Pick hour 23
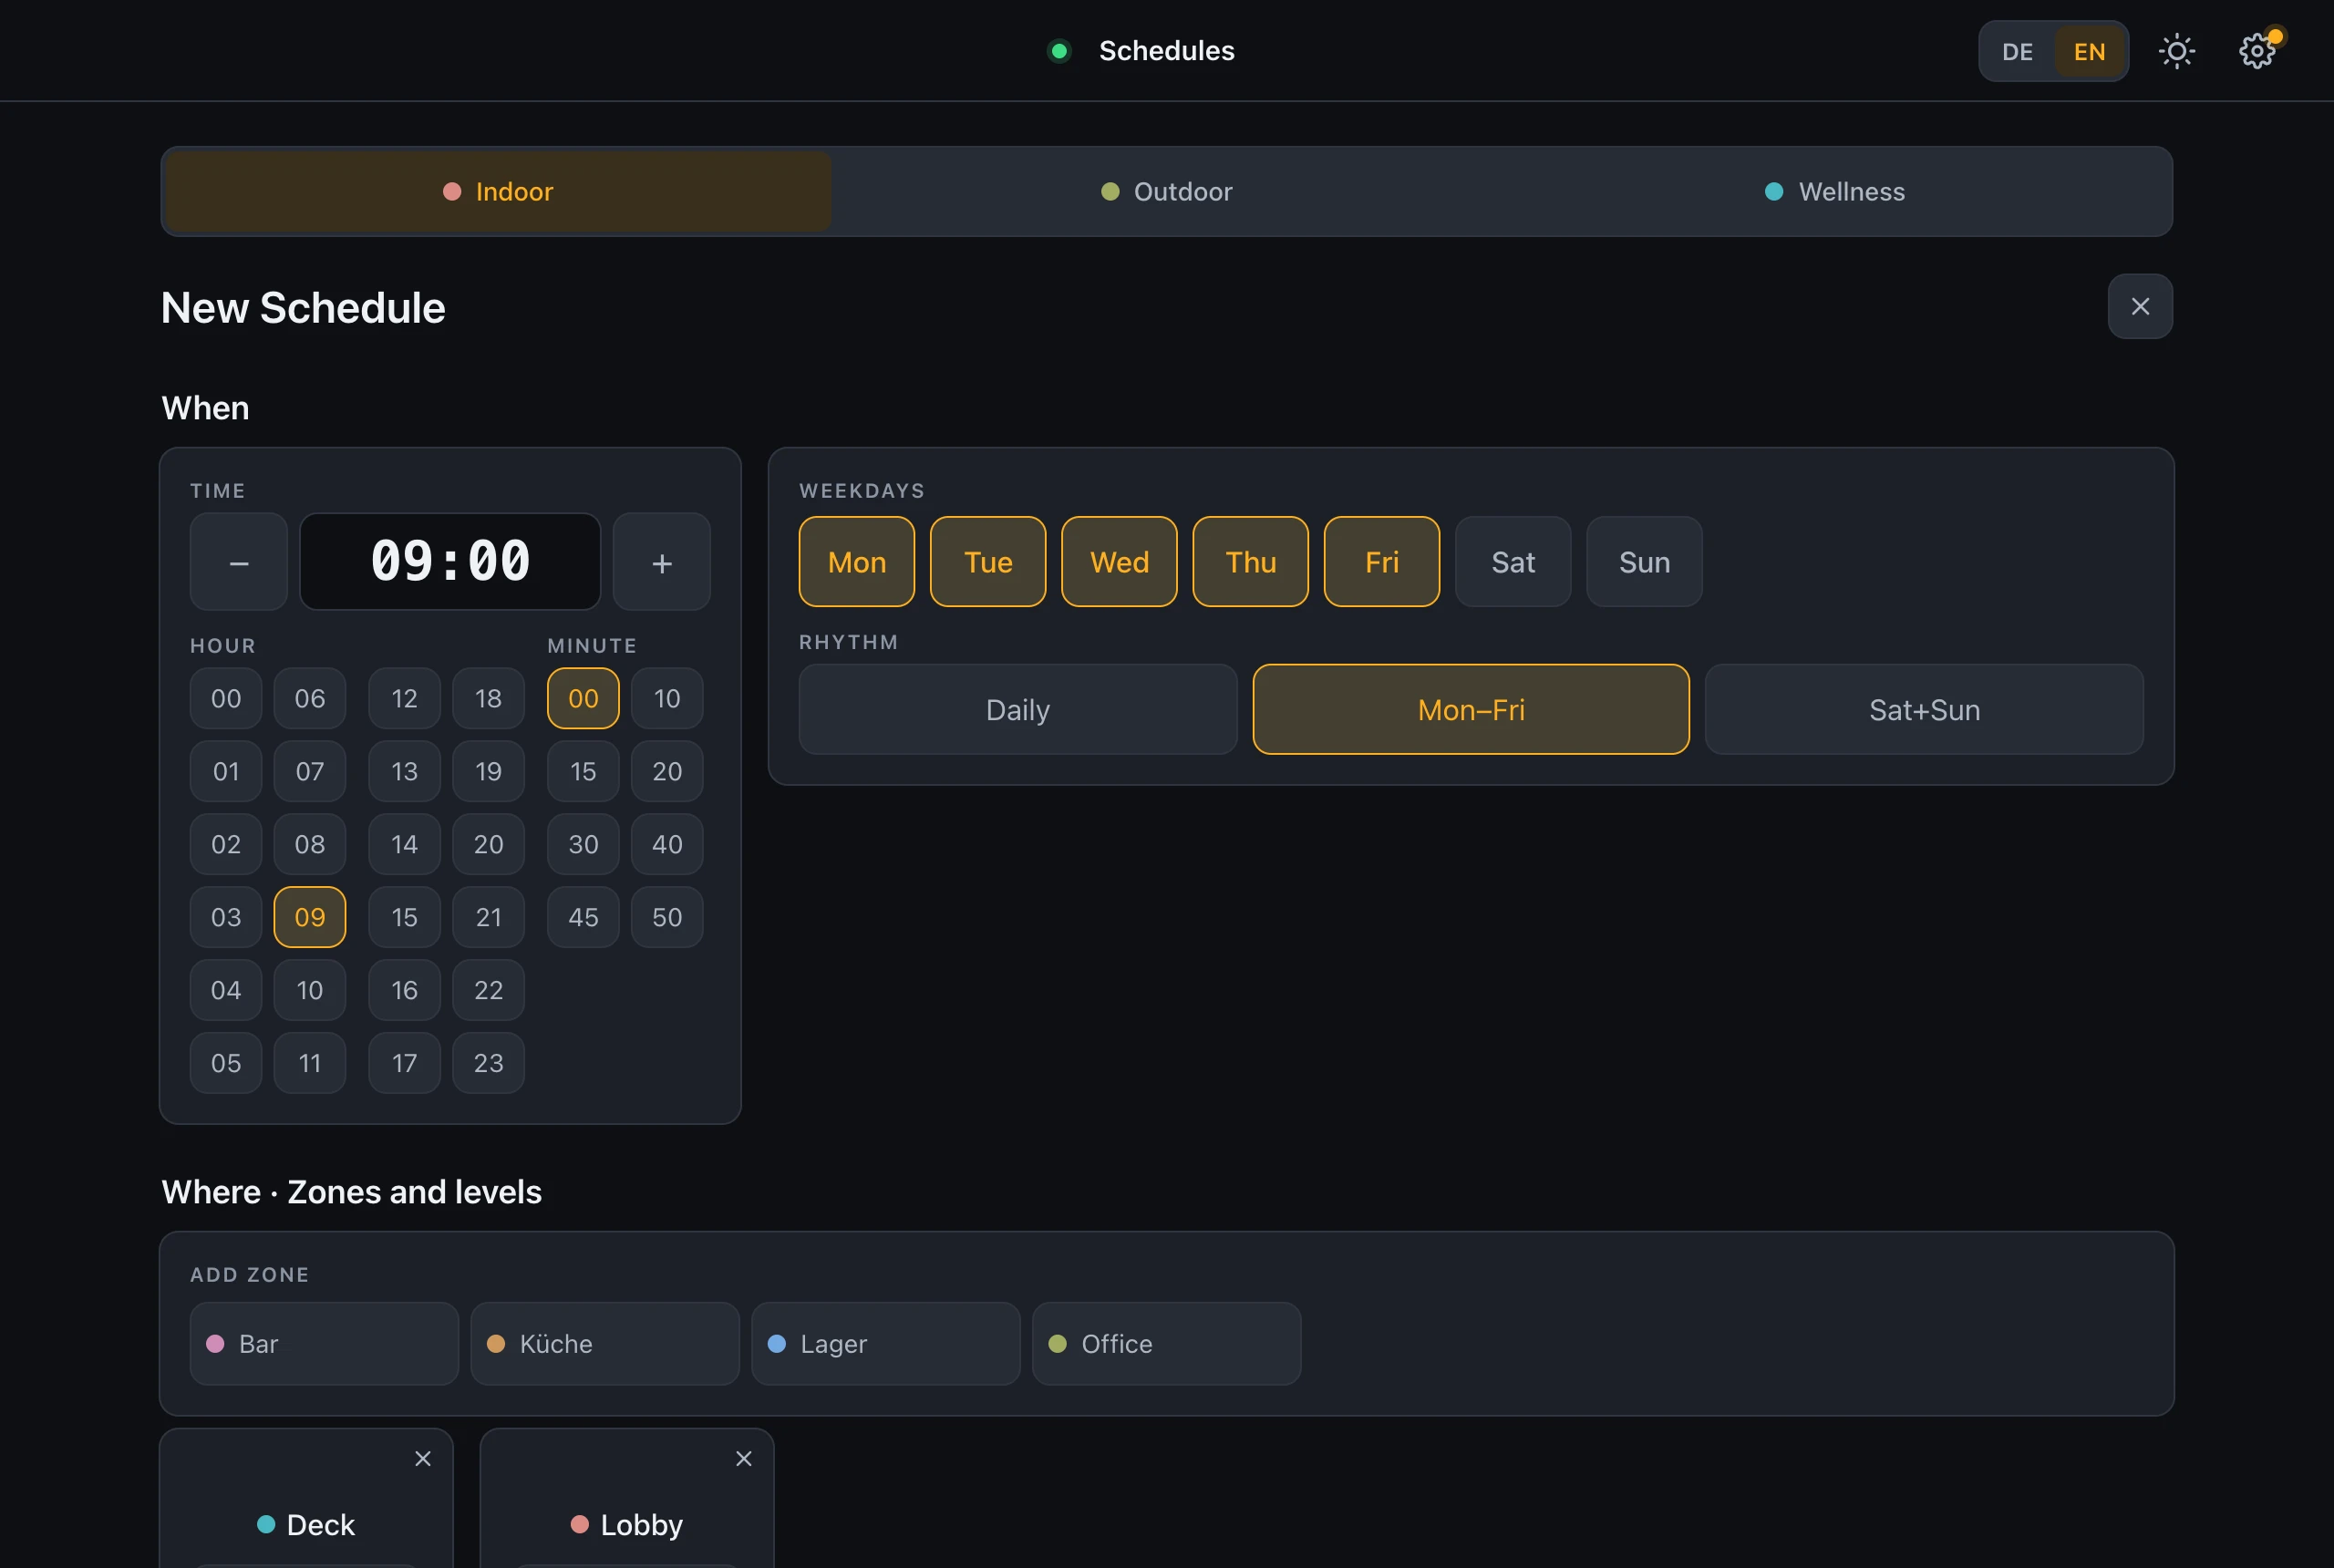 tap(488, 1062)
